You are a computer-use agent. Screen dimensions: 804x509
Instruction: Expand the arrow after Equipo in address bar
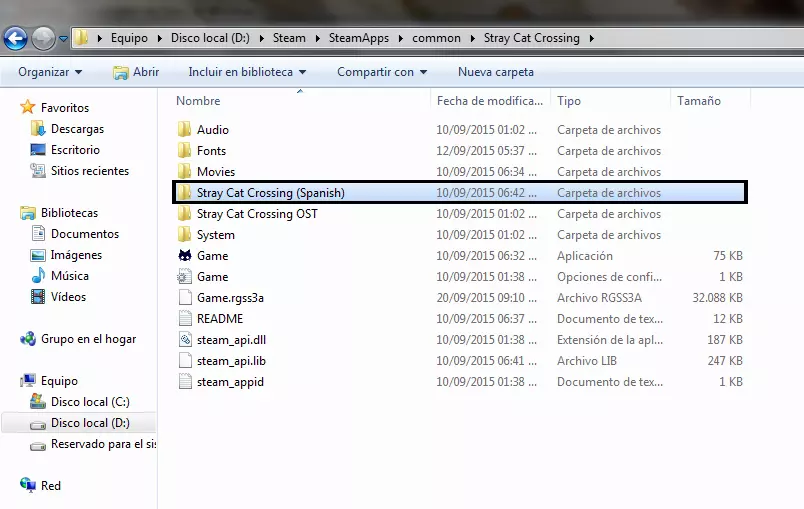[159, 38]
